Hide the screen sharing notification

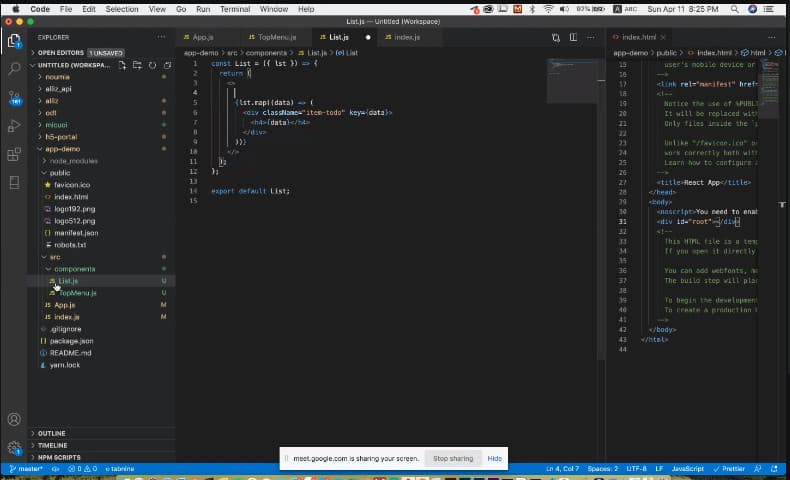point(494,458)
